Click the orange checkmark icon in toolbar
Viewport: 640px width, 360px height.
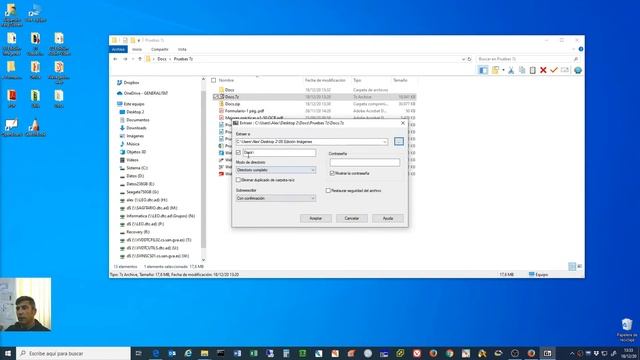pyautogui.click(x=554, y=70)
